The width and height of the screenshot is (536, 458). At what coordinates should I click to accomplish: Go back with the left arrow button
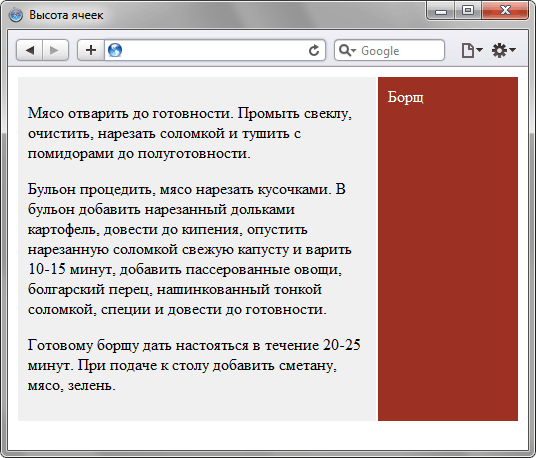(x=29, y=50)
